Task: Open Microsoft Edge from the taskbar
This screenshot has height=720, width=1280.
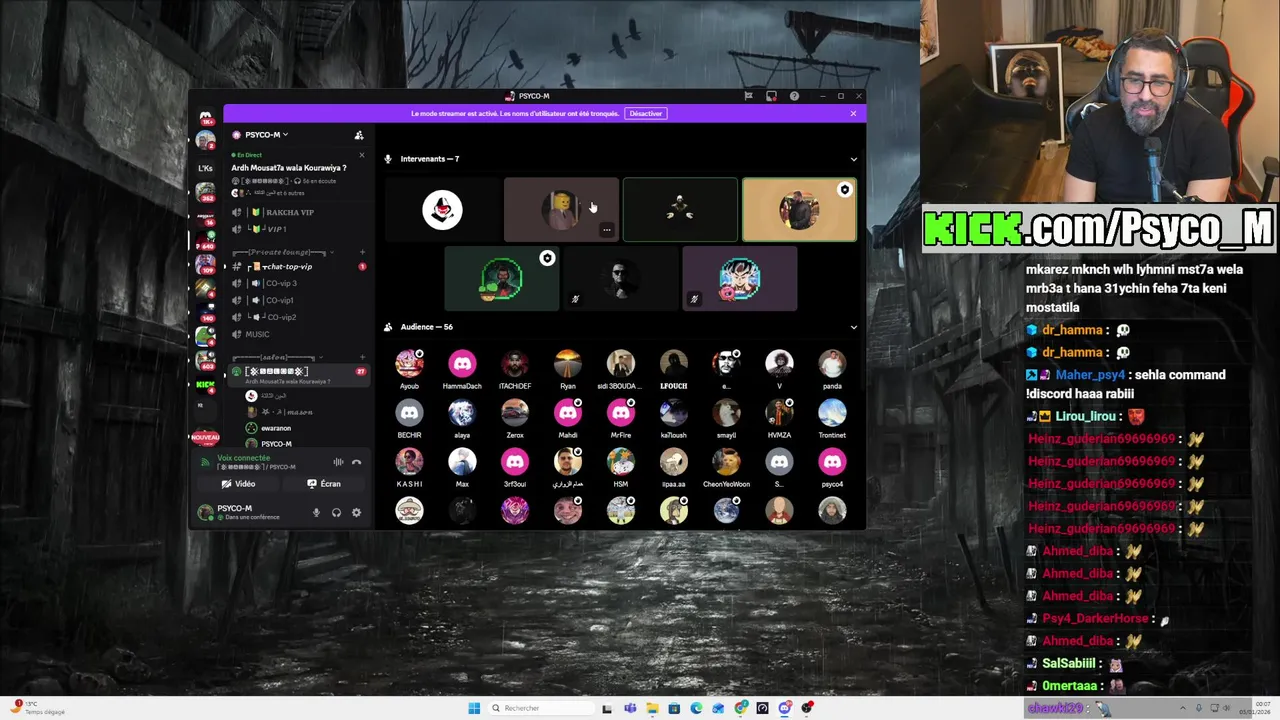Action: [696, 708]
